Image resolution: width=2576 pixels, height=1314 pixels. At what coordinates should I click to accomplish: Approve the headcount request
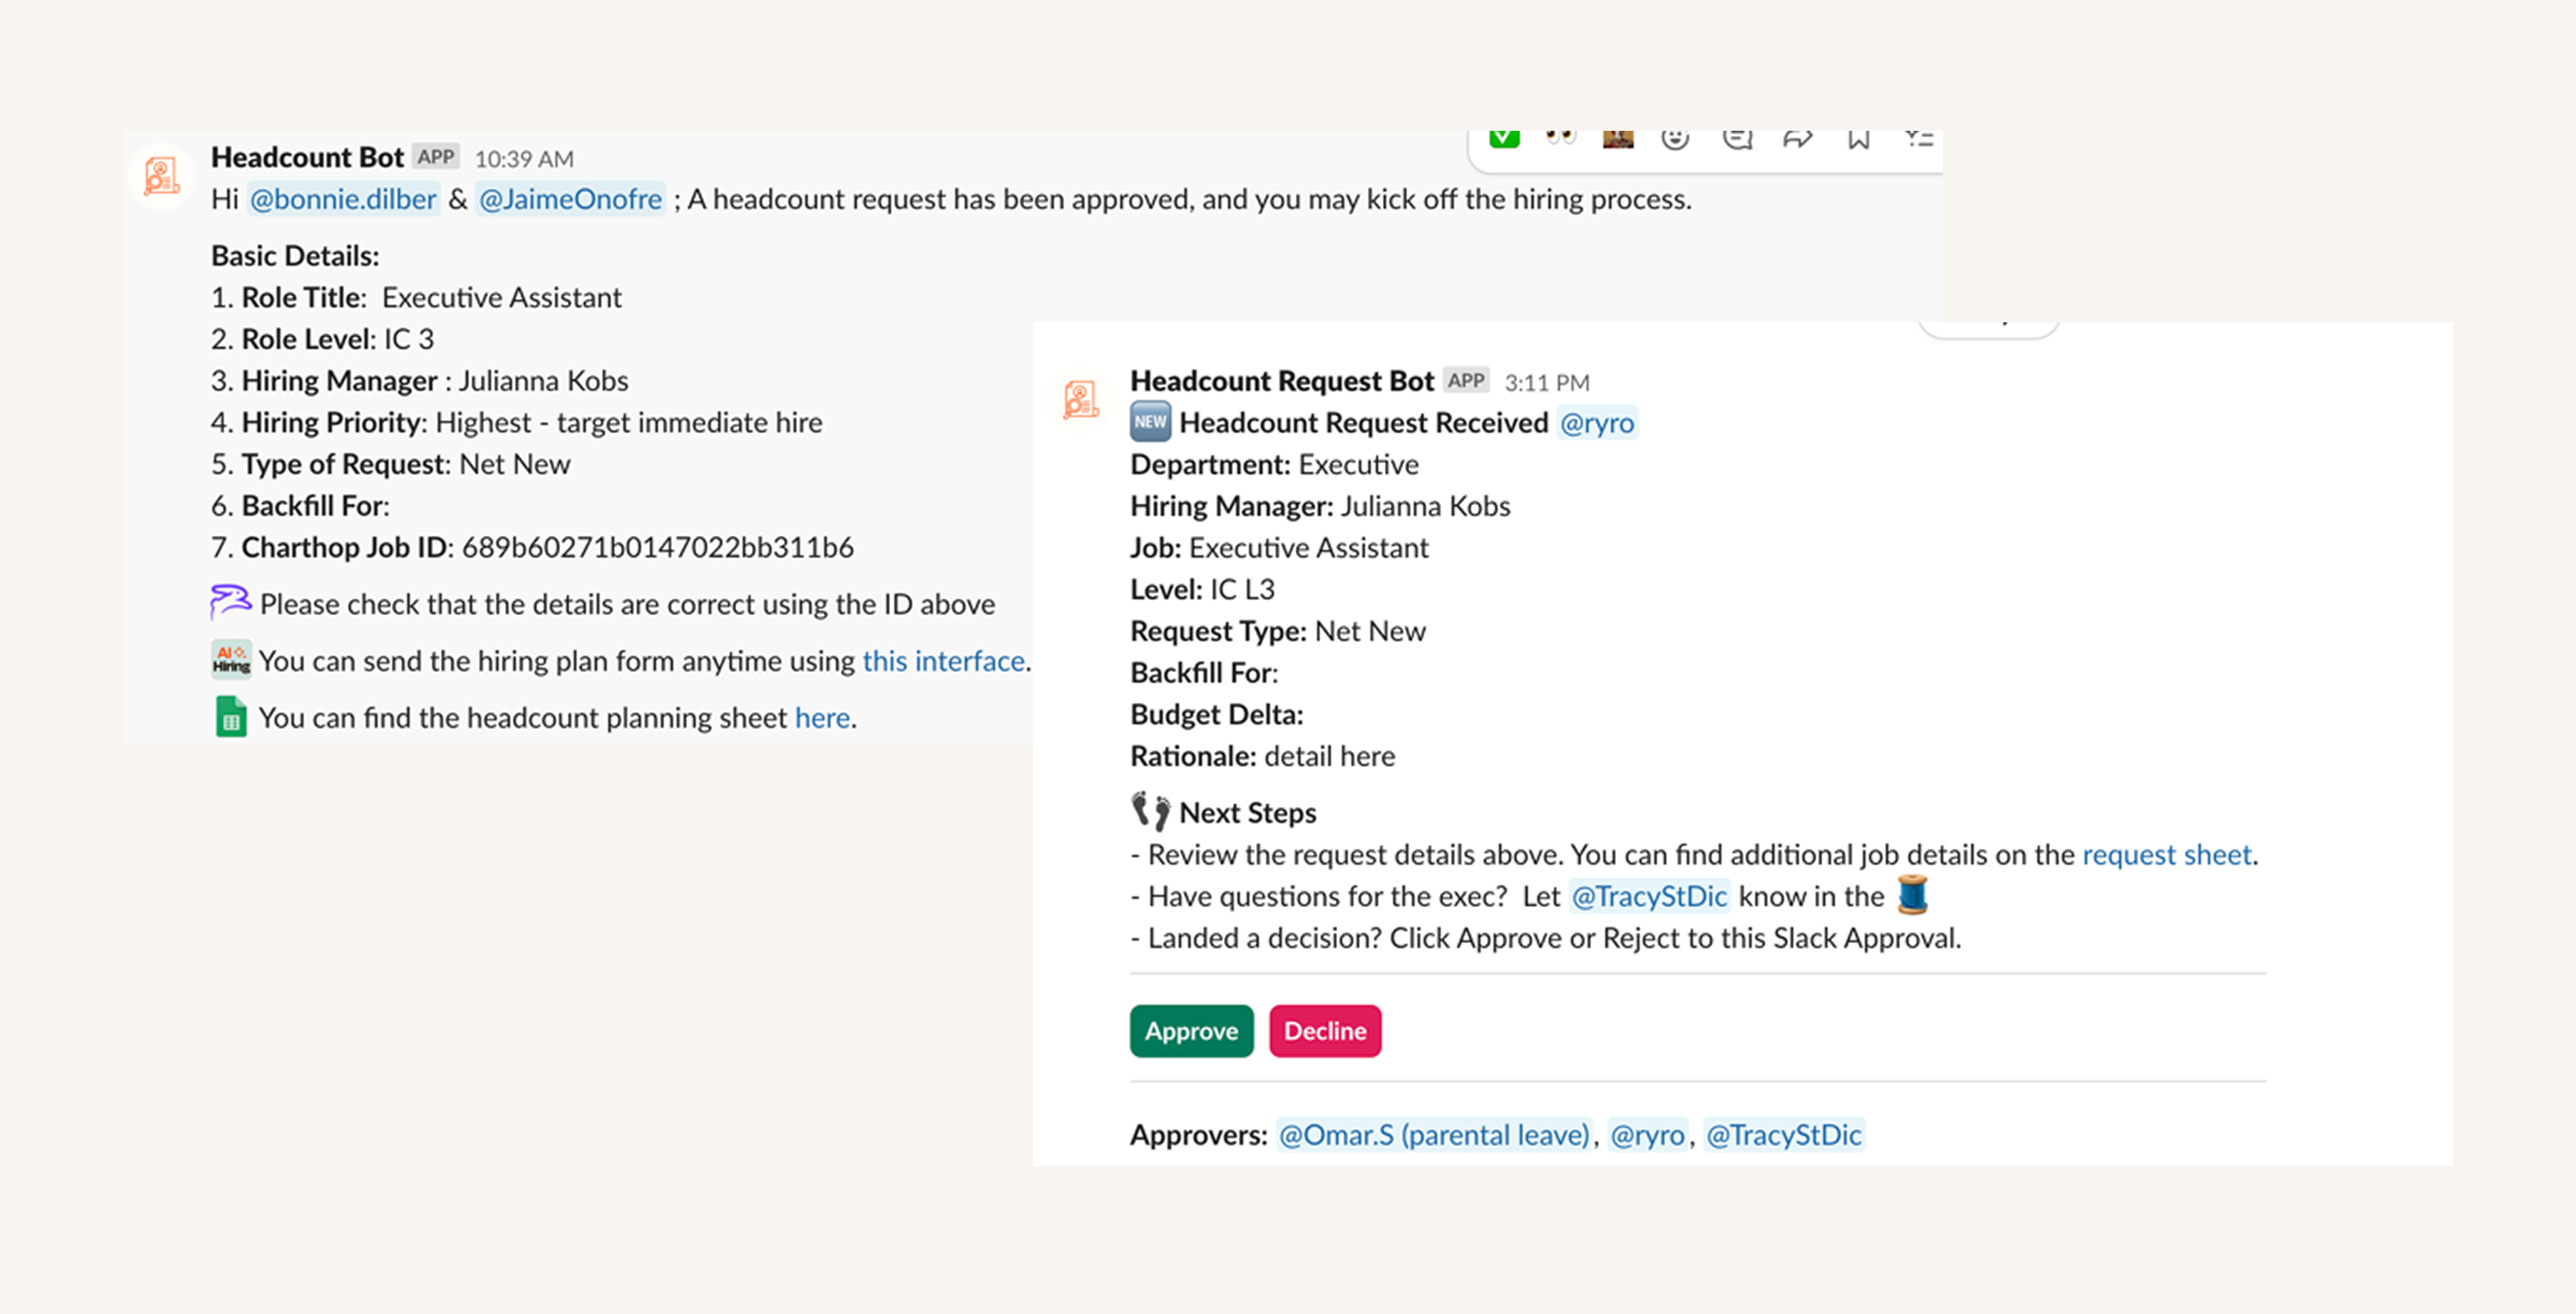pyautogui.click(x=1191, y=1031)
